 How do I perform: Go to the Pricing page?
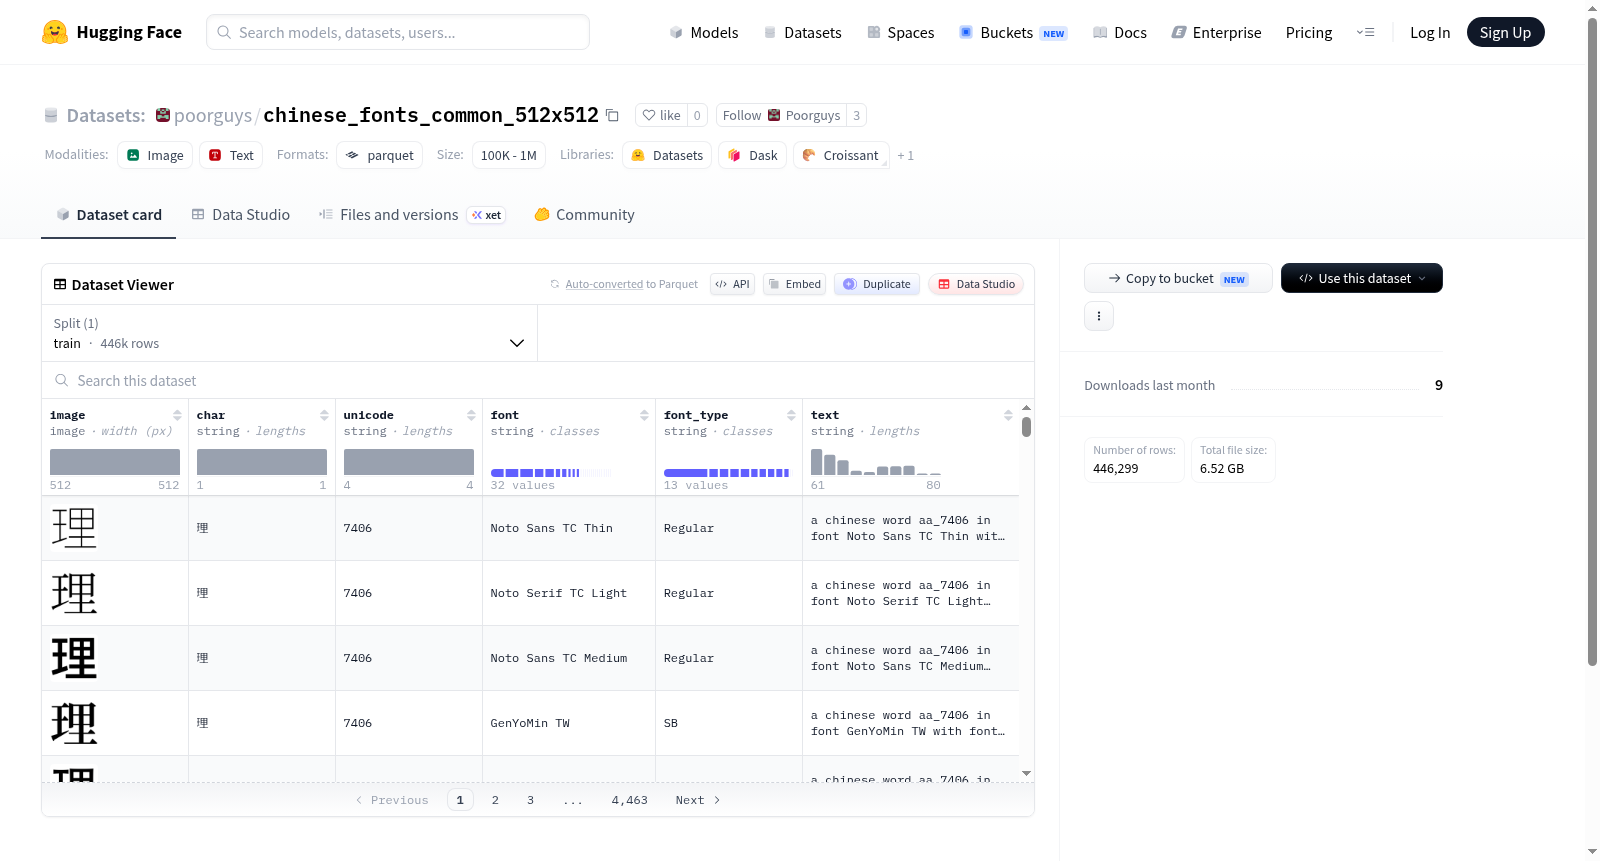point(1309,33)
